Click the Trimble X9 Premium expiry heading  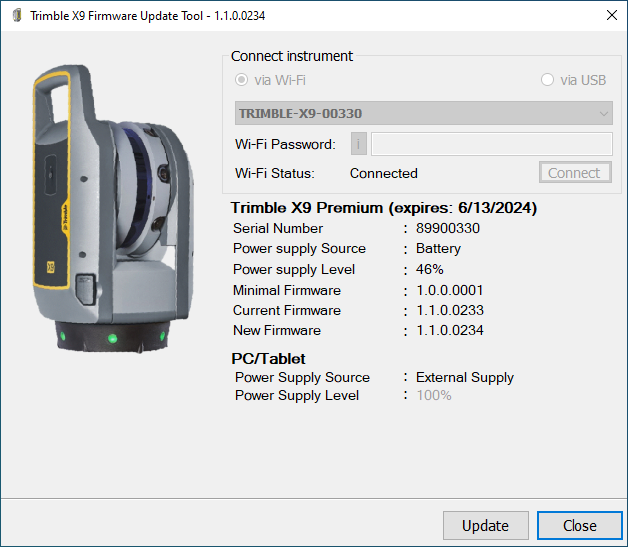point(384,207)
